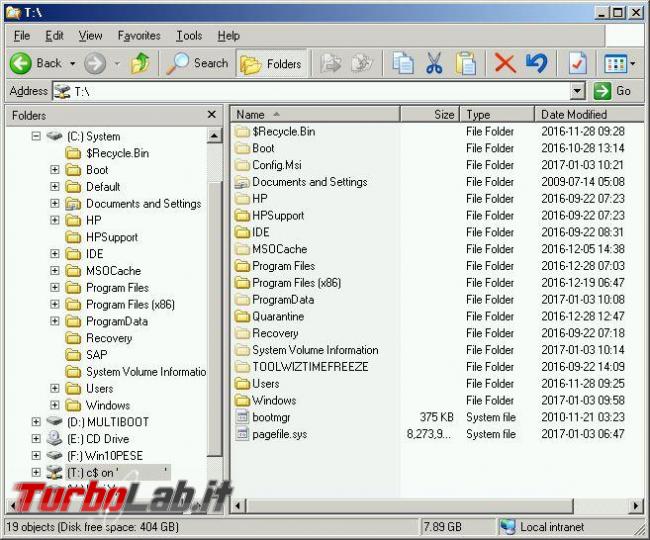Click the blue Undo arrow icon

[537, 63]
